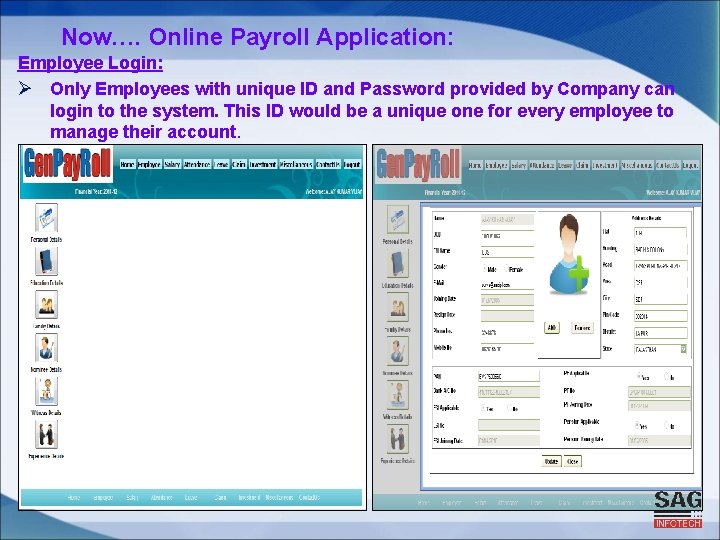Open Personal Details icon in left screen
The image size is (720, 540).
coord(46,218)
